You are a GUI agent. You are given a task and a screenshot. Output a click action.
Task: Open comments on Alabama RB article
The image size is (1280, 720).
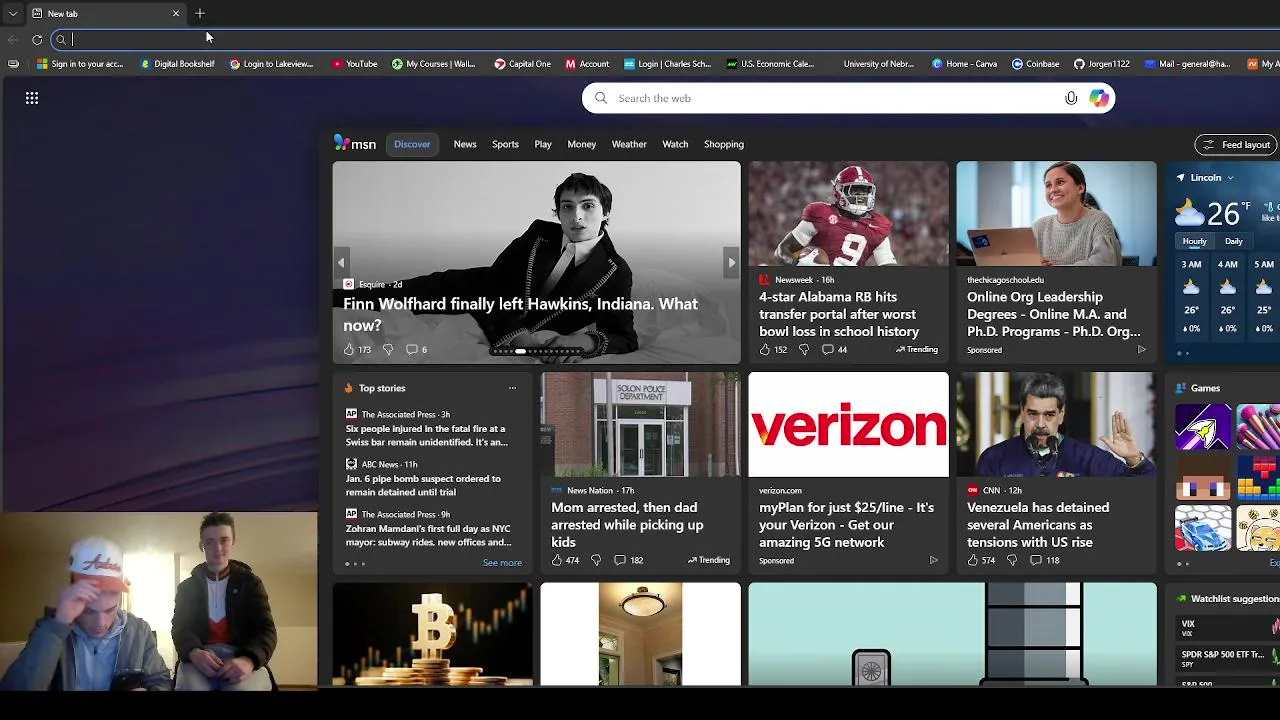tap(834, 349)
